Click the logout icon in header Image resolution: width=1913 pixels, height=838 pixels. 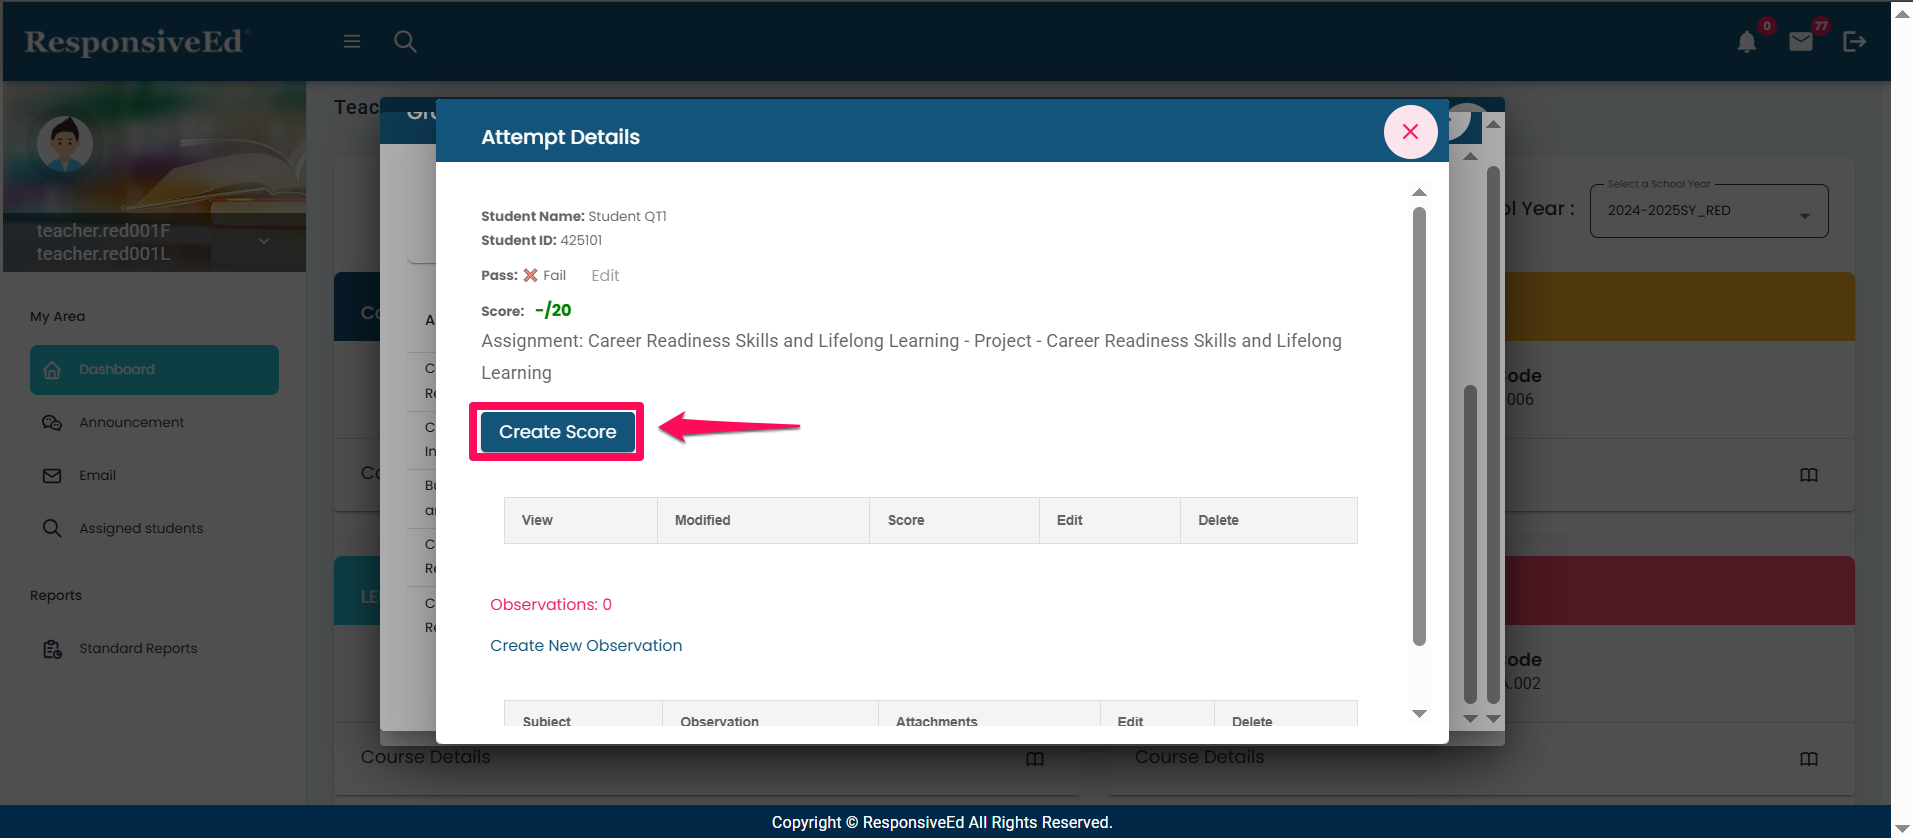(1854, 41)
